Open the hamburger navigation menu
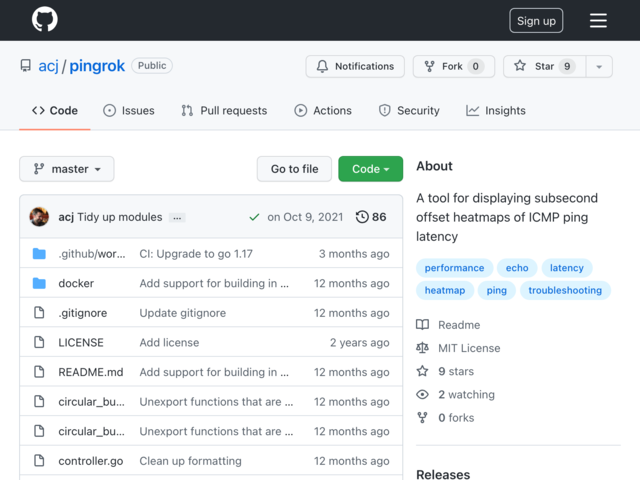This screenshot has height=480, width=640. click(598, 20)
